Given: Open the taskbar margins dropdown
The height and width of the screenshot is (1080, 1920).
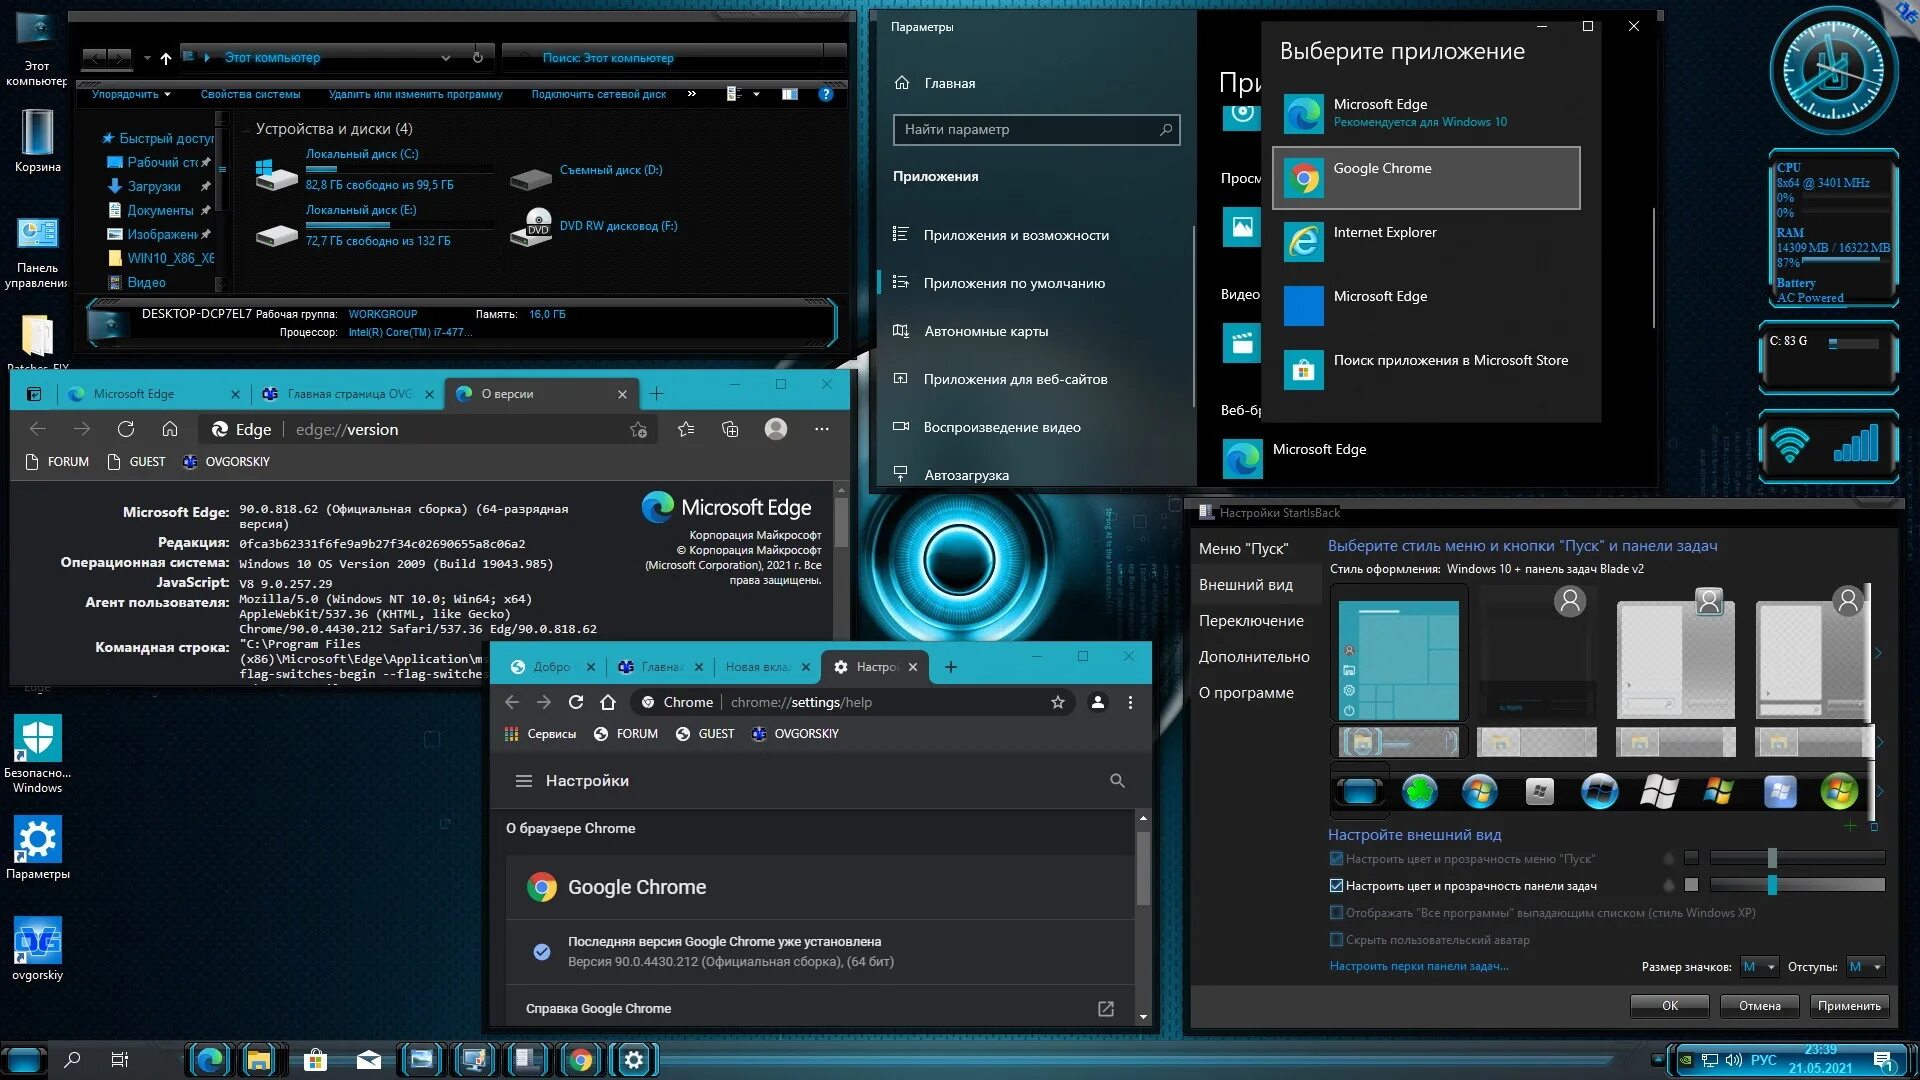Looking at the screenshot, I should (x=1864, y=966).
